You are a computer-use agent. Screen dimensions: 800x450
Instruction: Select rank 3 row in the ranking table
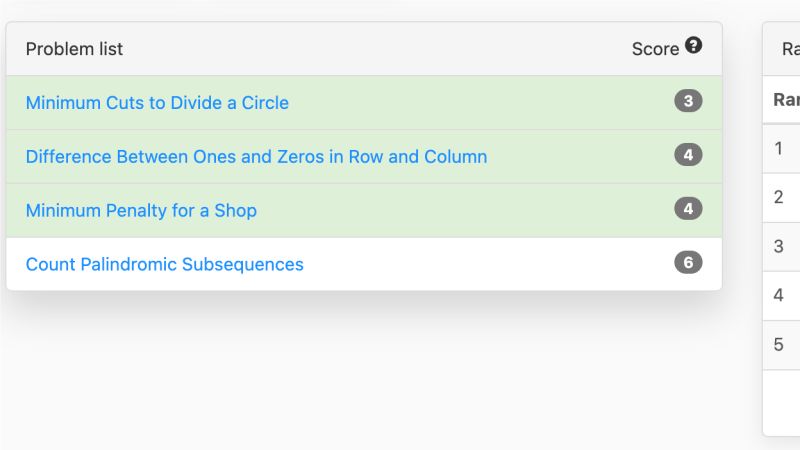782,246
